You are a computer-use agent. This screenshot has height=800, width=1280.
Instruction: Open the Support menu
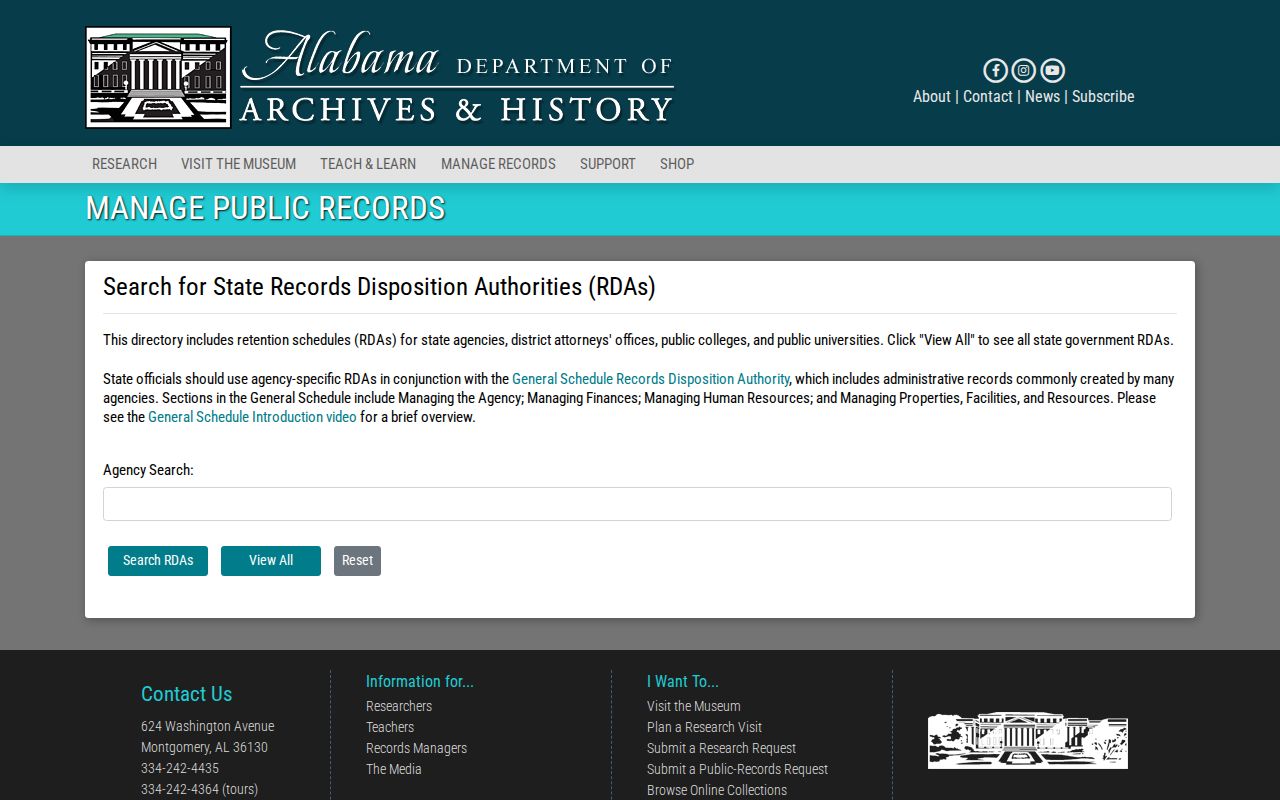coord(607,164)
